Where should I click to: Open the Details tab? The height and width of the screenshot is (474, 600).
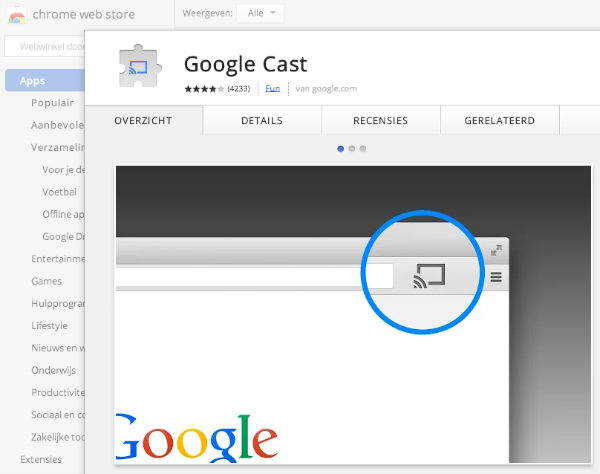point(262,121)
